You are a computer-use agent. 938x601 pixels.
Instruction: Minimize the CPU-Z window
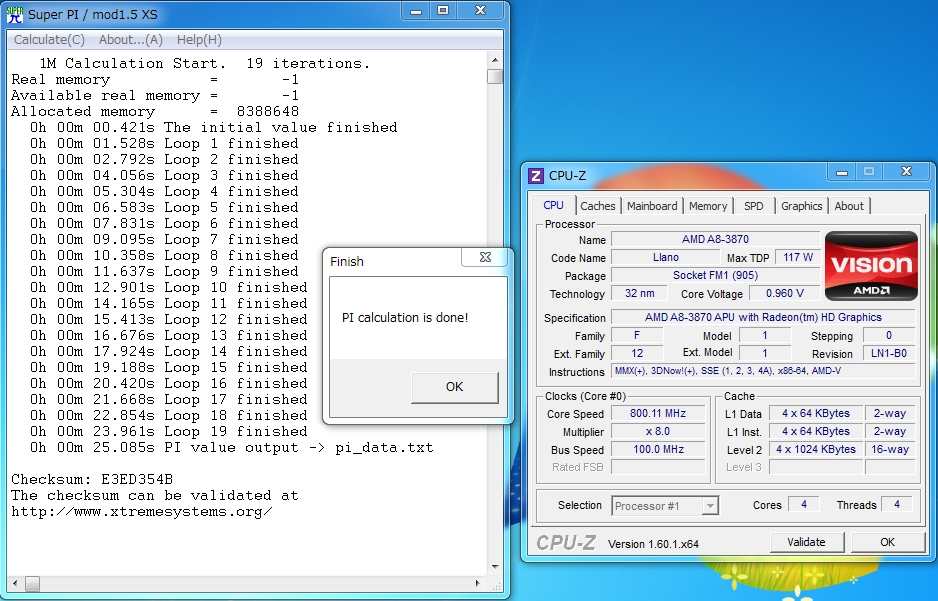[842, 172]
